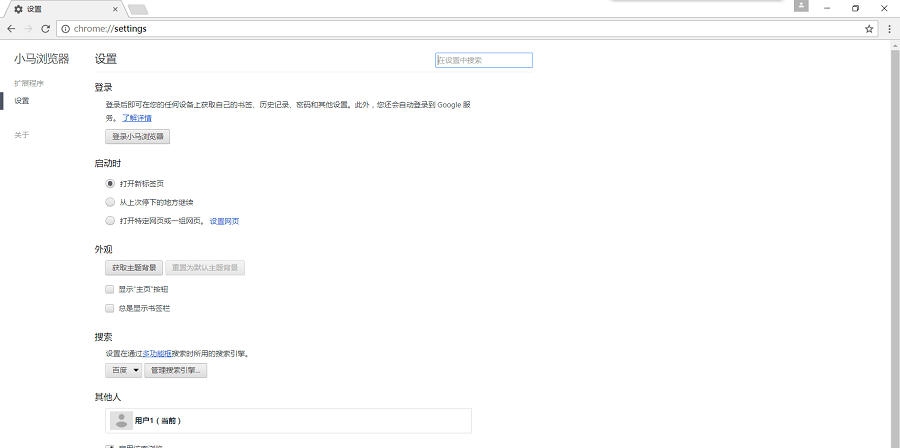
Task: Click the 其他人 section heading
Action: click(107, 397)
